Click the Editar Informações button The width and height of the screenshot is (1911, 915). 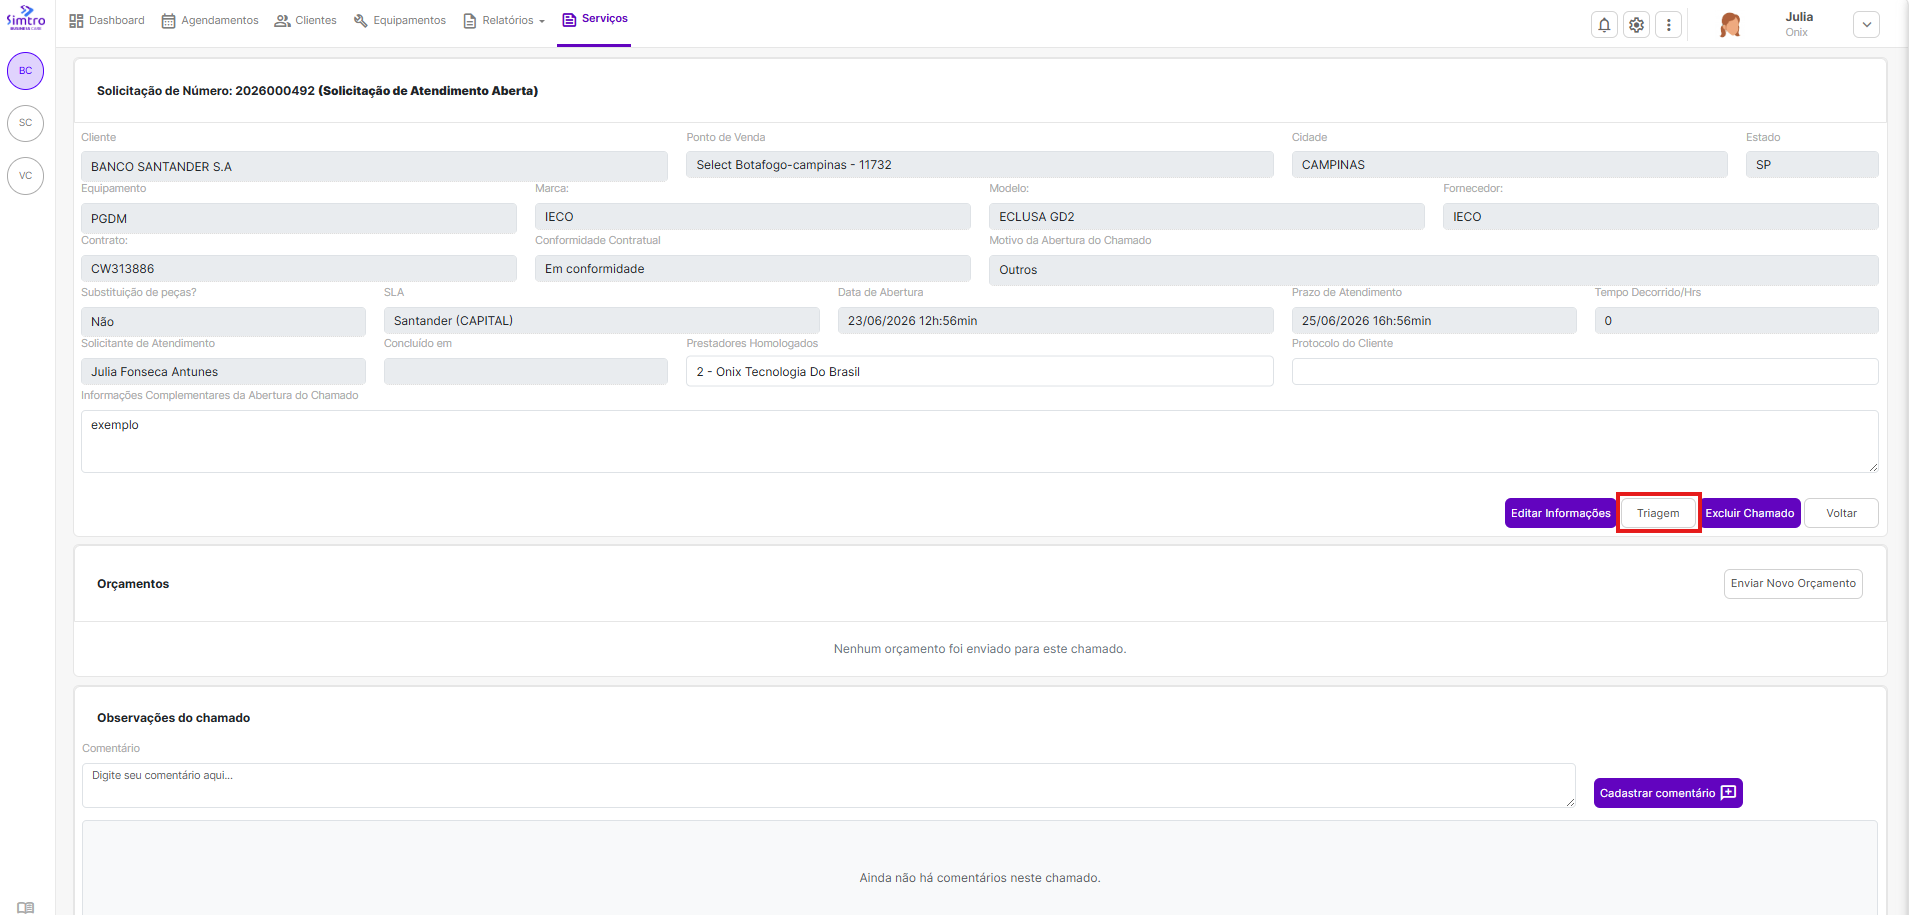coord(1560,513)
